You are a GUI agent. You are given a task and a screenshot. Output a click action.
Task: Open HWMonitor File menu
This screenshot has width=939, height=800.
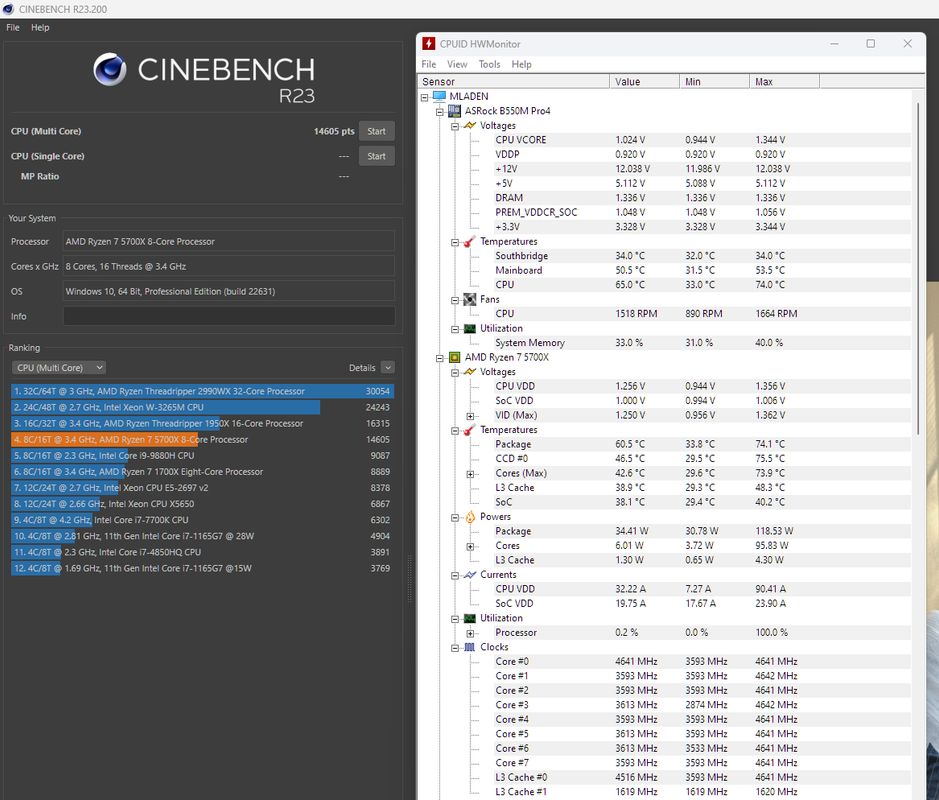(429, 64)
